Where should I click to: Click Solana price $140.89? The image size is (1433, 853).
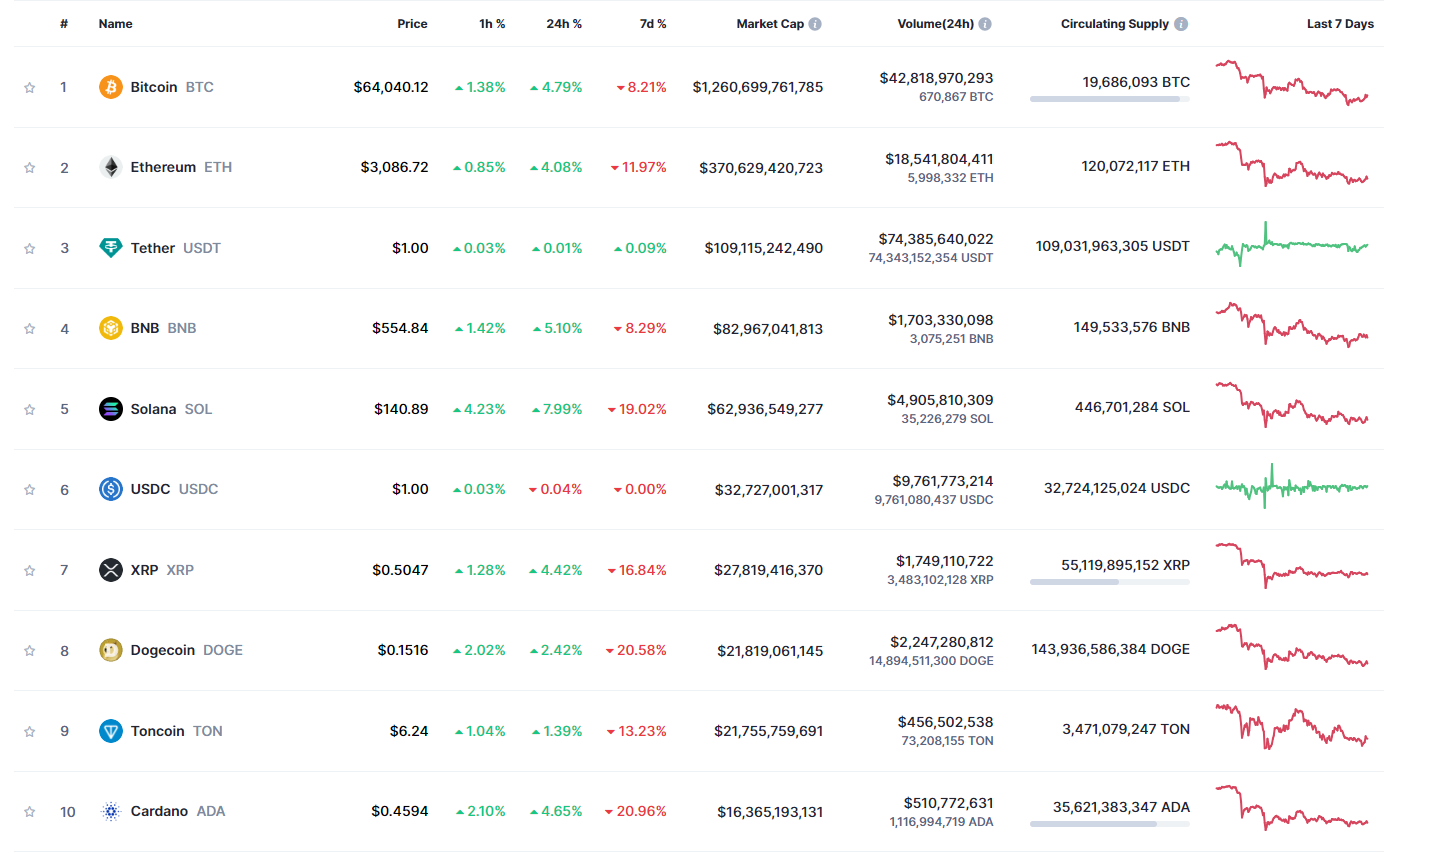pos(401,409)
